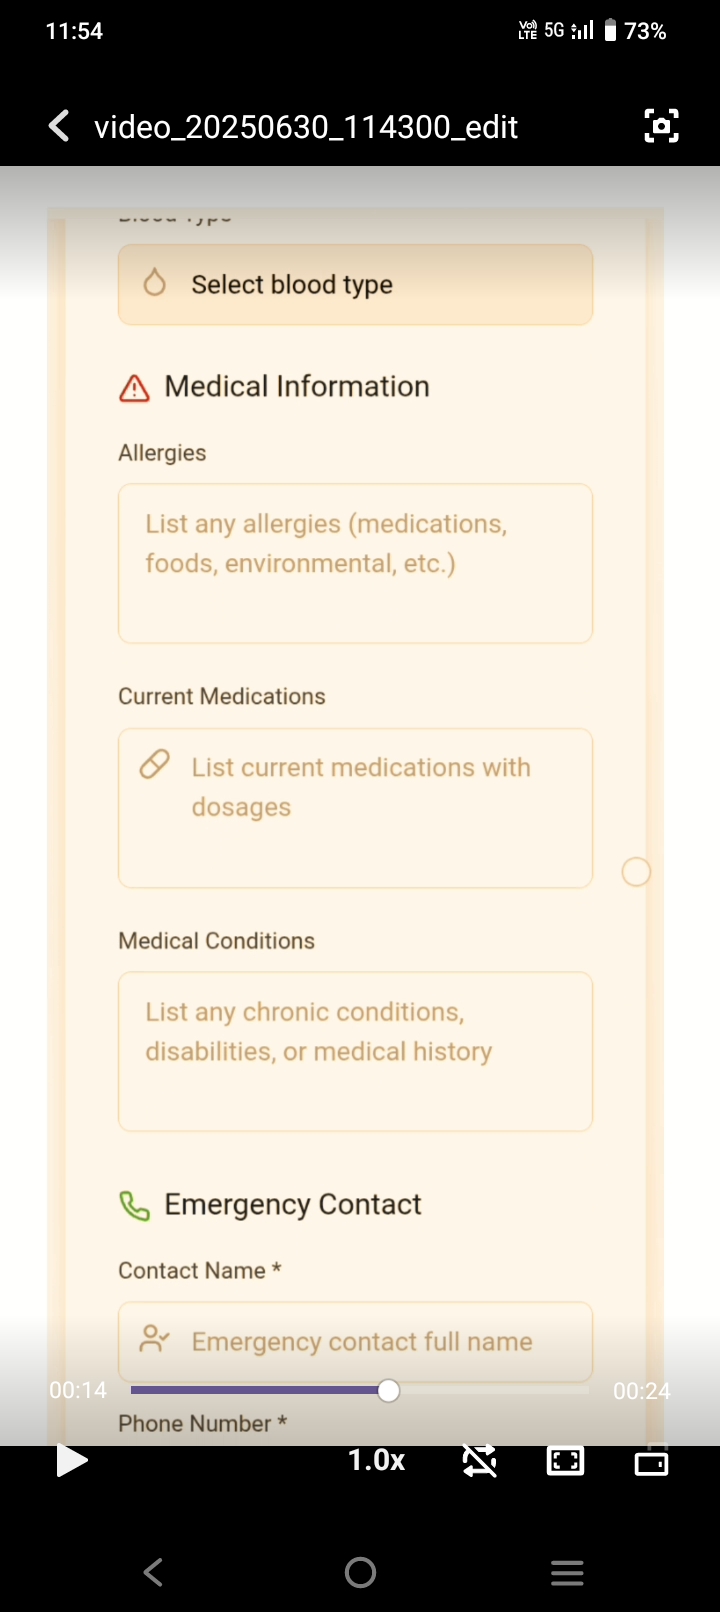720x1612 pixels.
Task: Open picture-in-picture pop-up view icon
Action: [651, 1463]
